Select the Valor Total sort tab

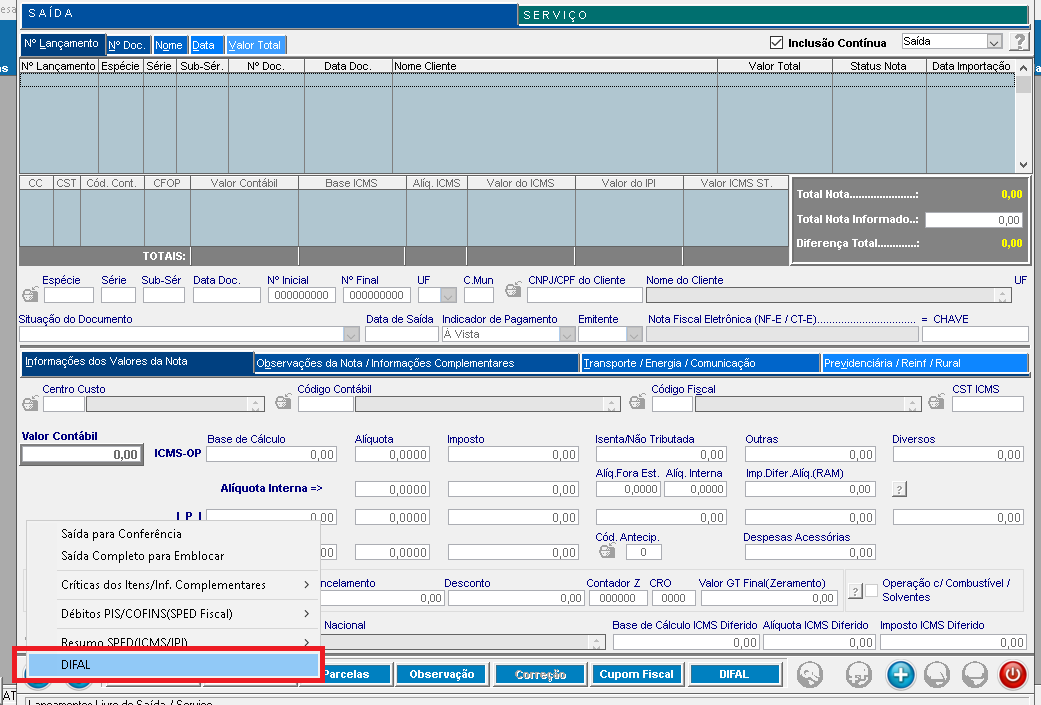coord(256,45)
